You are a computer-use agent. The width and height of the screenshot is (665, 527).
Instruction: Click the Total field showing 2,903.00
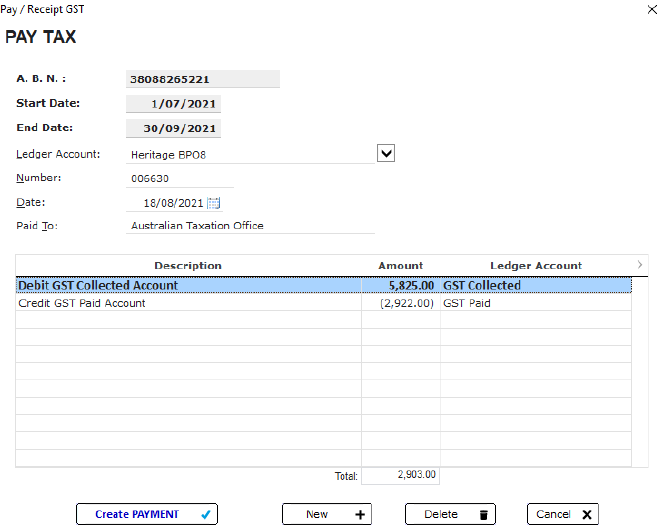pos(400,475)
